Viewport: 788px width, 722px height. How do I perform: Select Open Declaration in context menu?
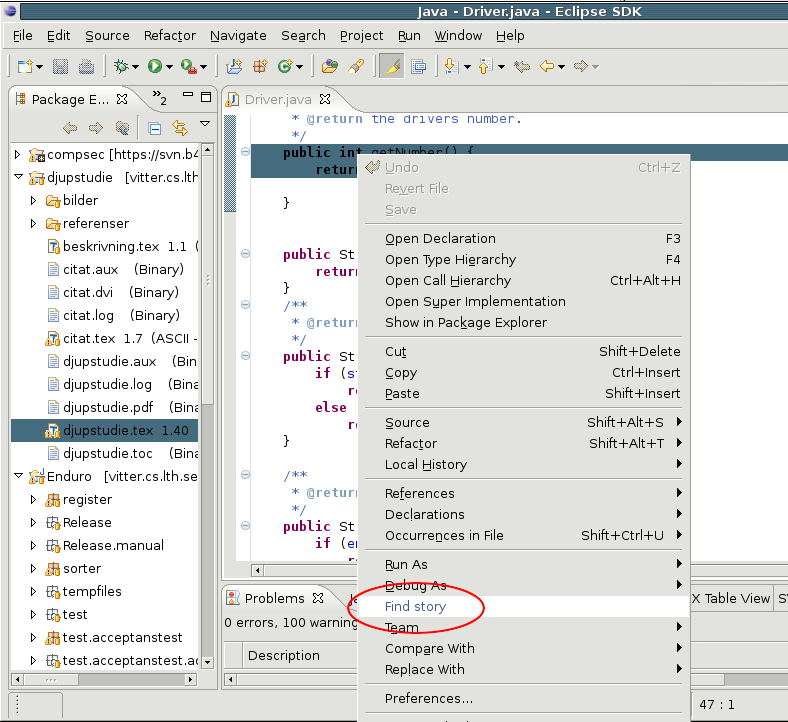(523, 239)
